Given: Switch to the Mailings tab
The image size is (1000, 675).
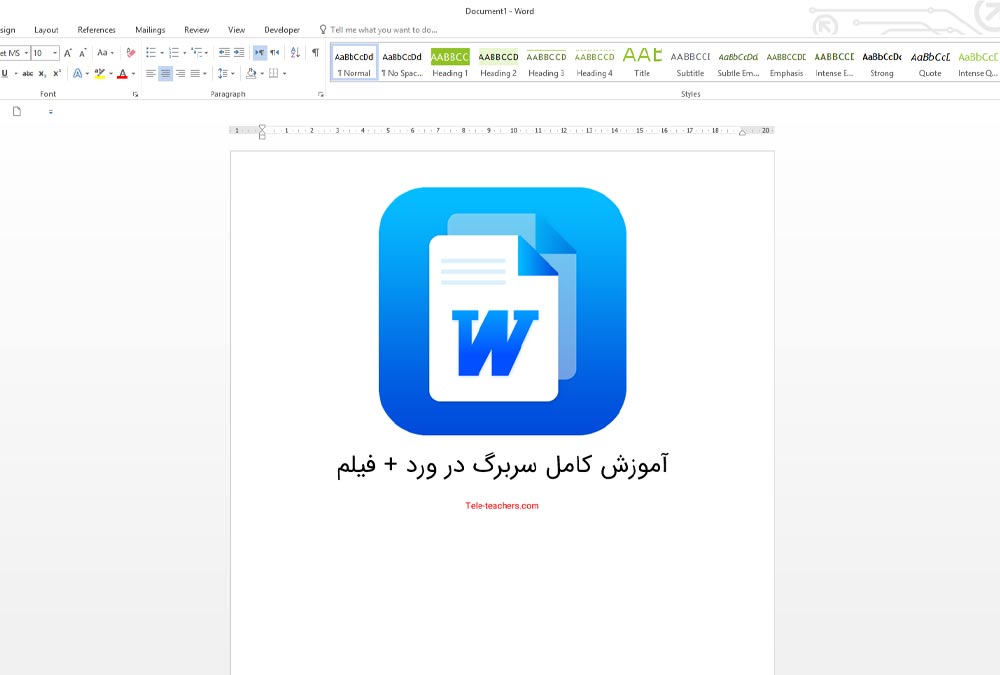Looking at the screenshot, I should click(150, 30).
